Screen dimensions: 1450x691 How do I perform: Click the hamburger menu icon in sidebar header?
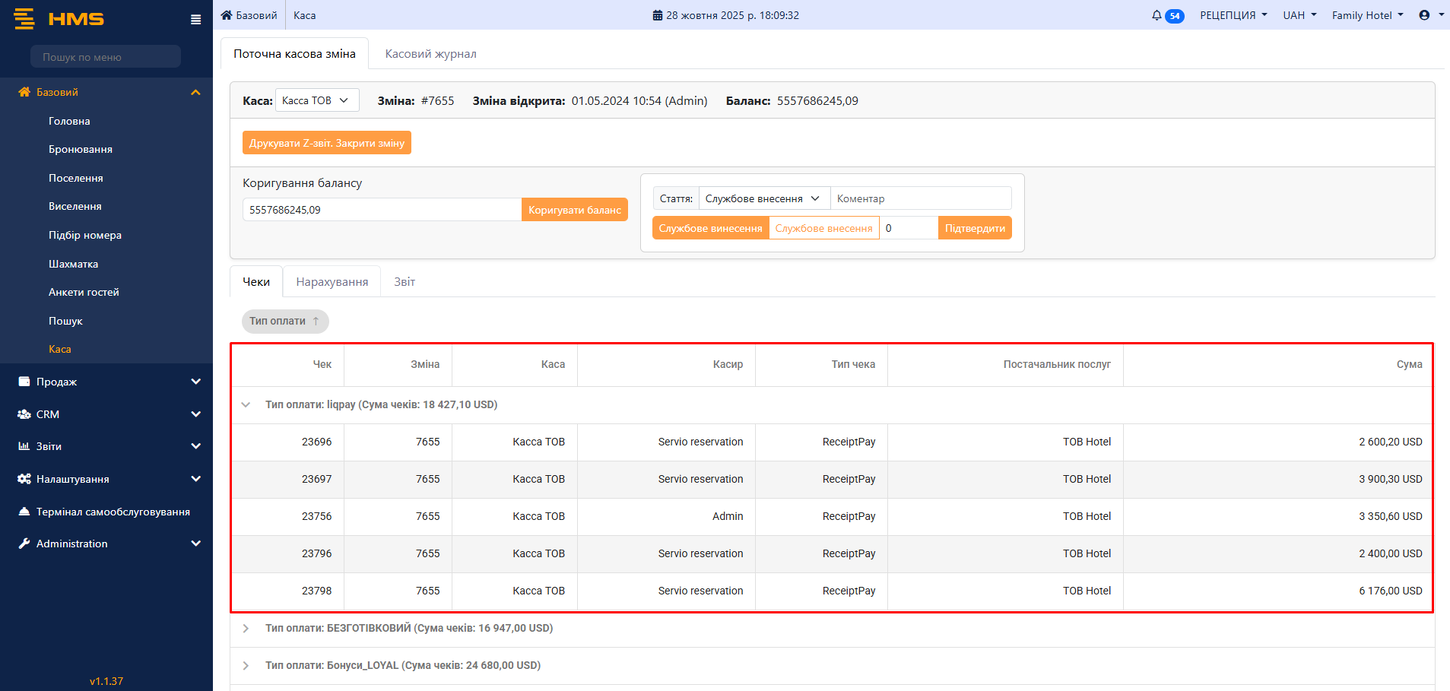coord(196,19)
